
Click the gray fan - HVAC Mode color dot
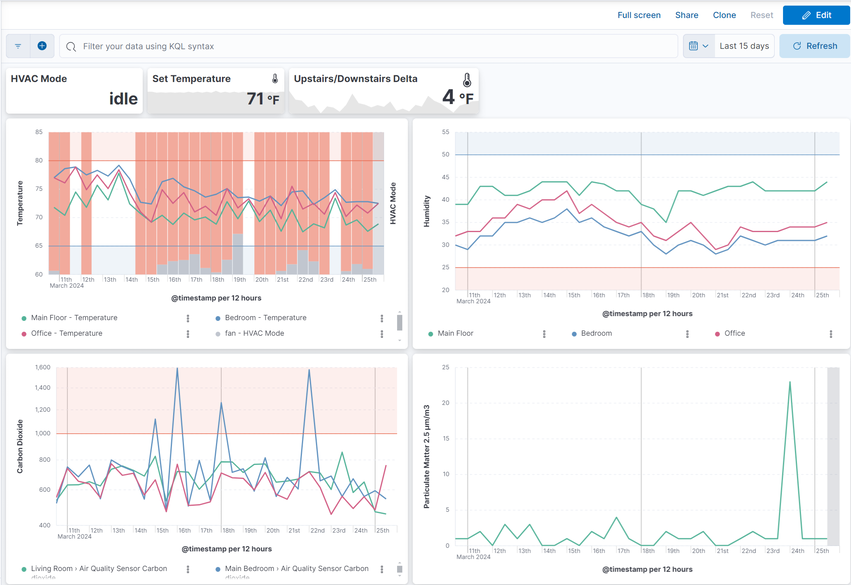(x=218, y=334)
